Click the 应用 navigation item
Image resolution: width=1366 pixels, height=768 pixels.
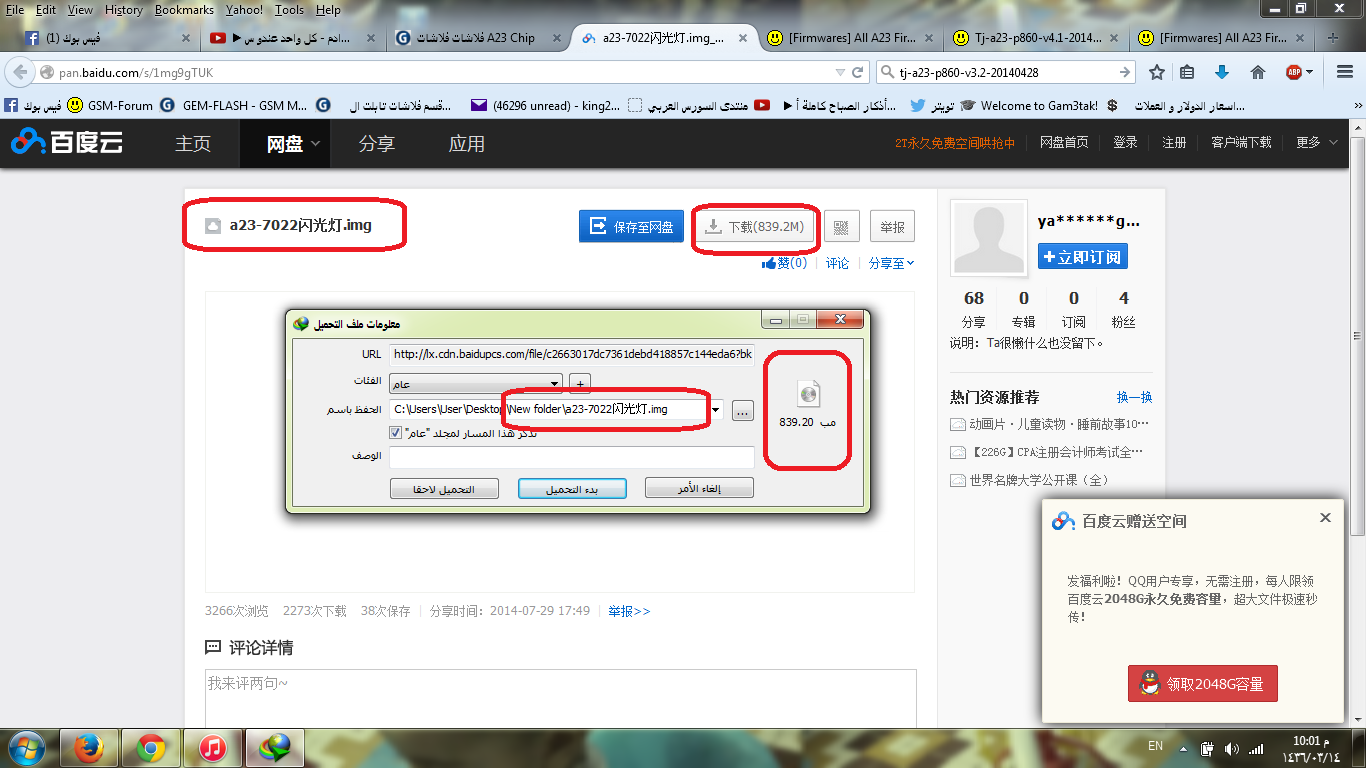click(466, 144)
